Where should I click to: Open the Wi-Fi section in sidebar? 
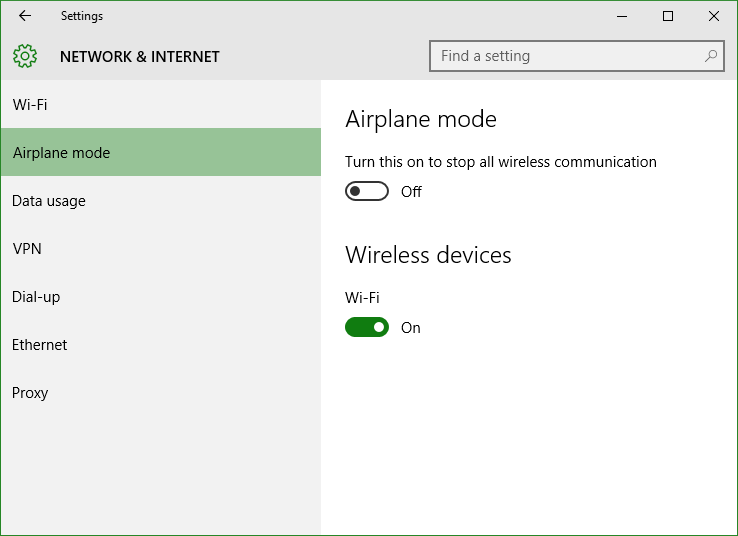161,104
